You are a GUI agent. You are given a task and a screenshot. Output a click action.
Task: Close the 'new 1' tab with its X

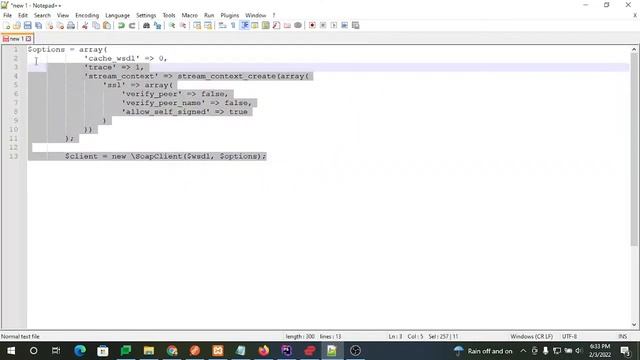(x=28, y=39)
